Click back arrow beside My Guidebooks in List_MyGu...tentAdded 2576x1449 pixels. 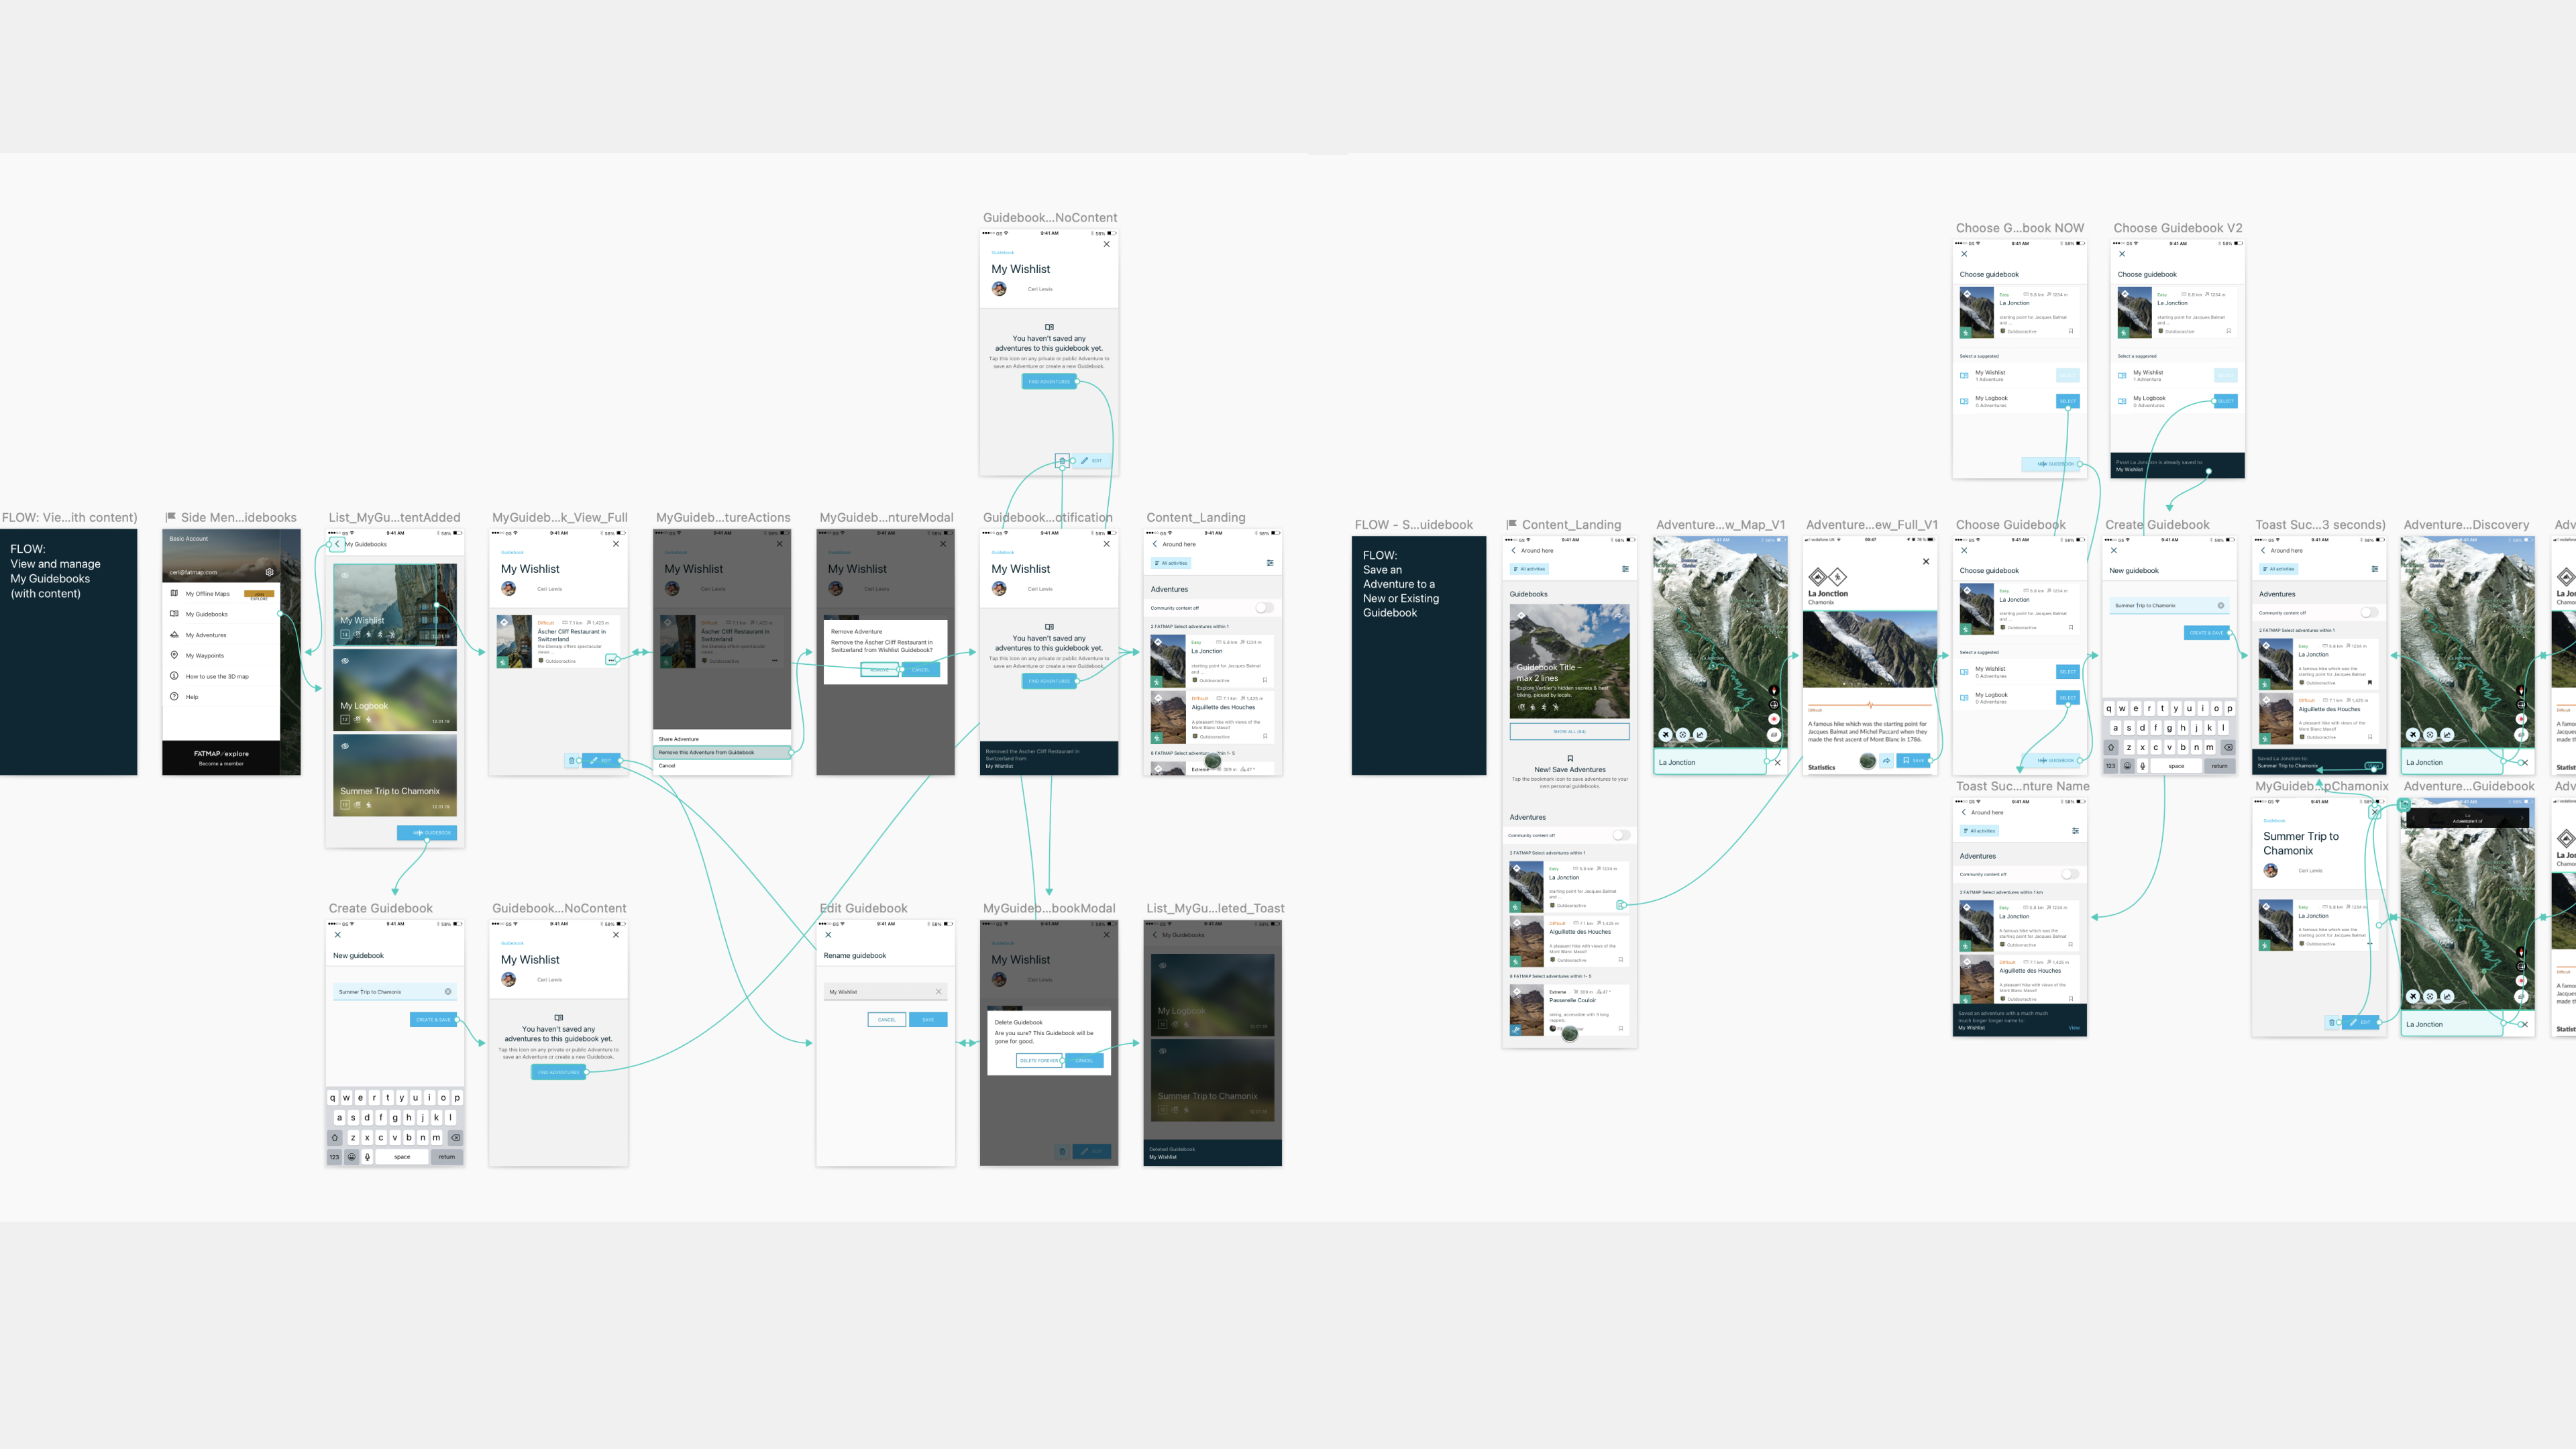[x=337, y=544]
